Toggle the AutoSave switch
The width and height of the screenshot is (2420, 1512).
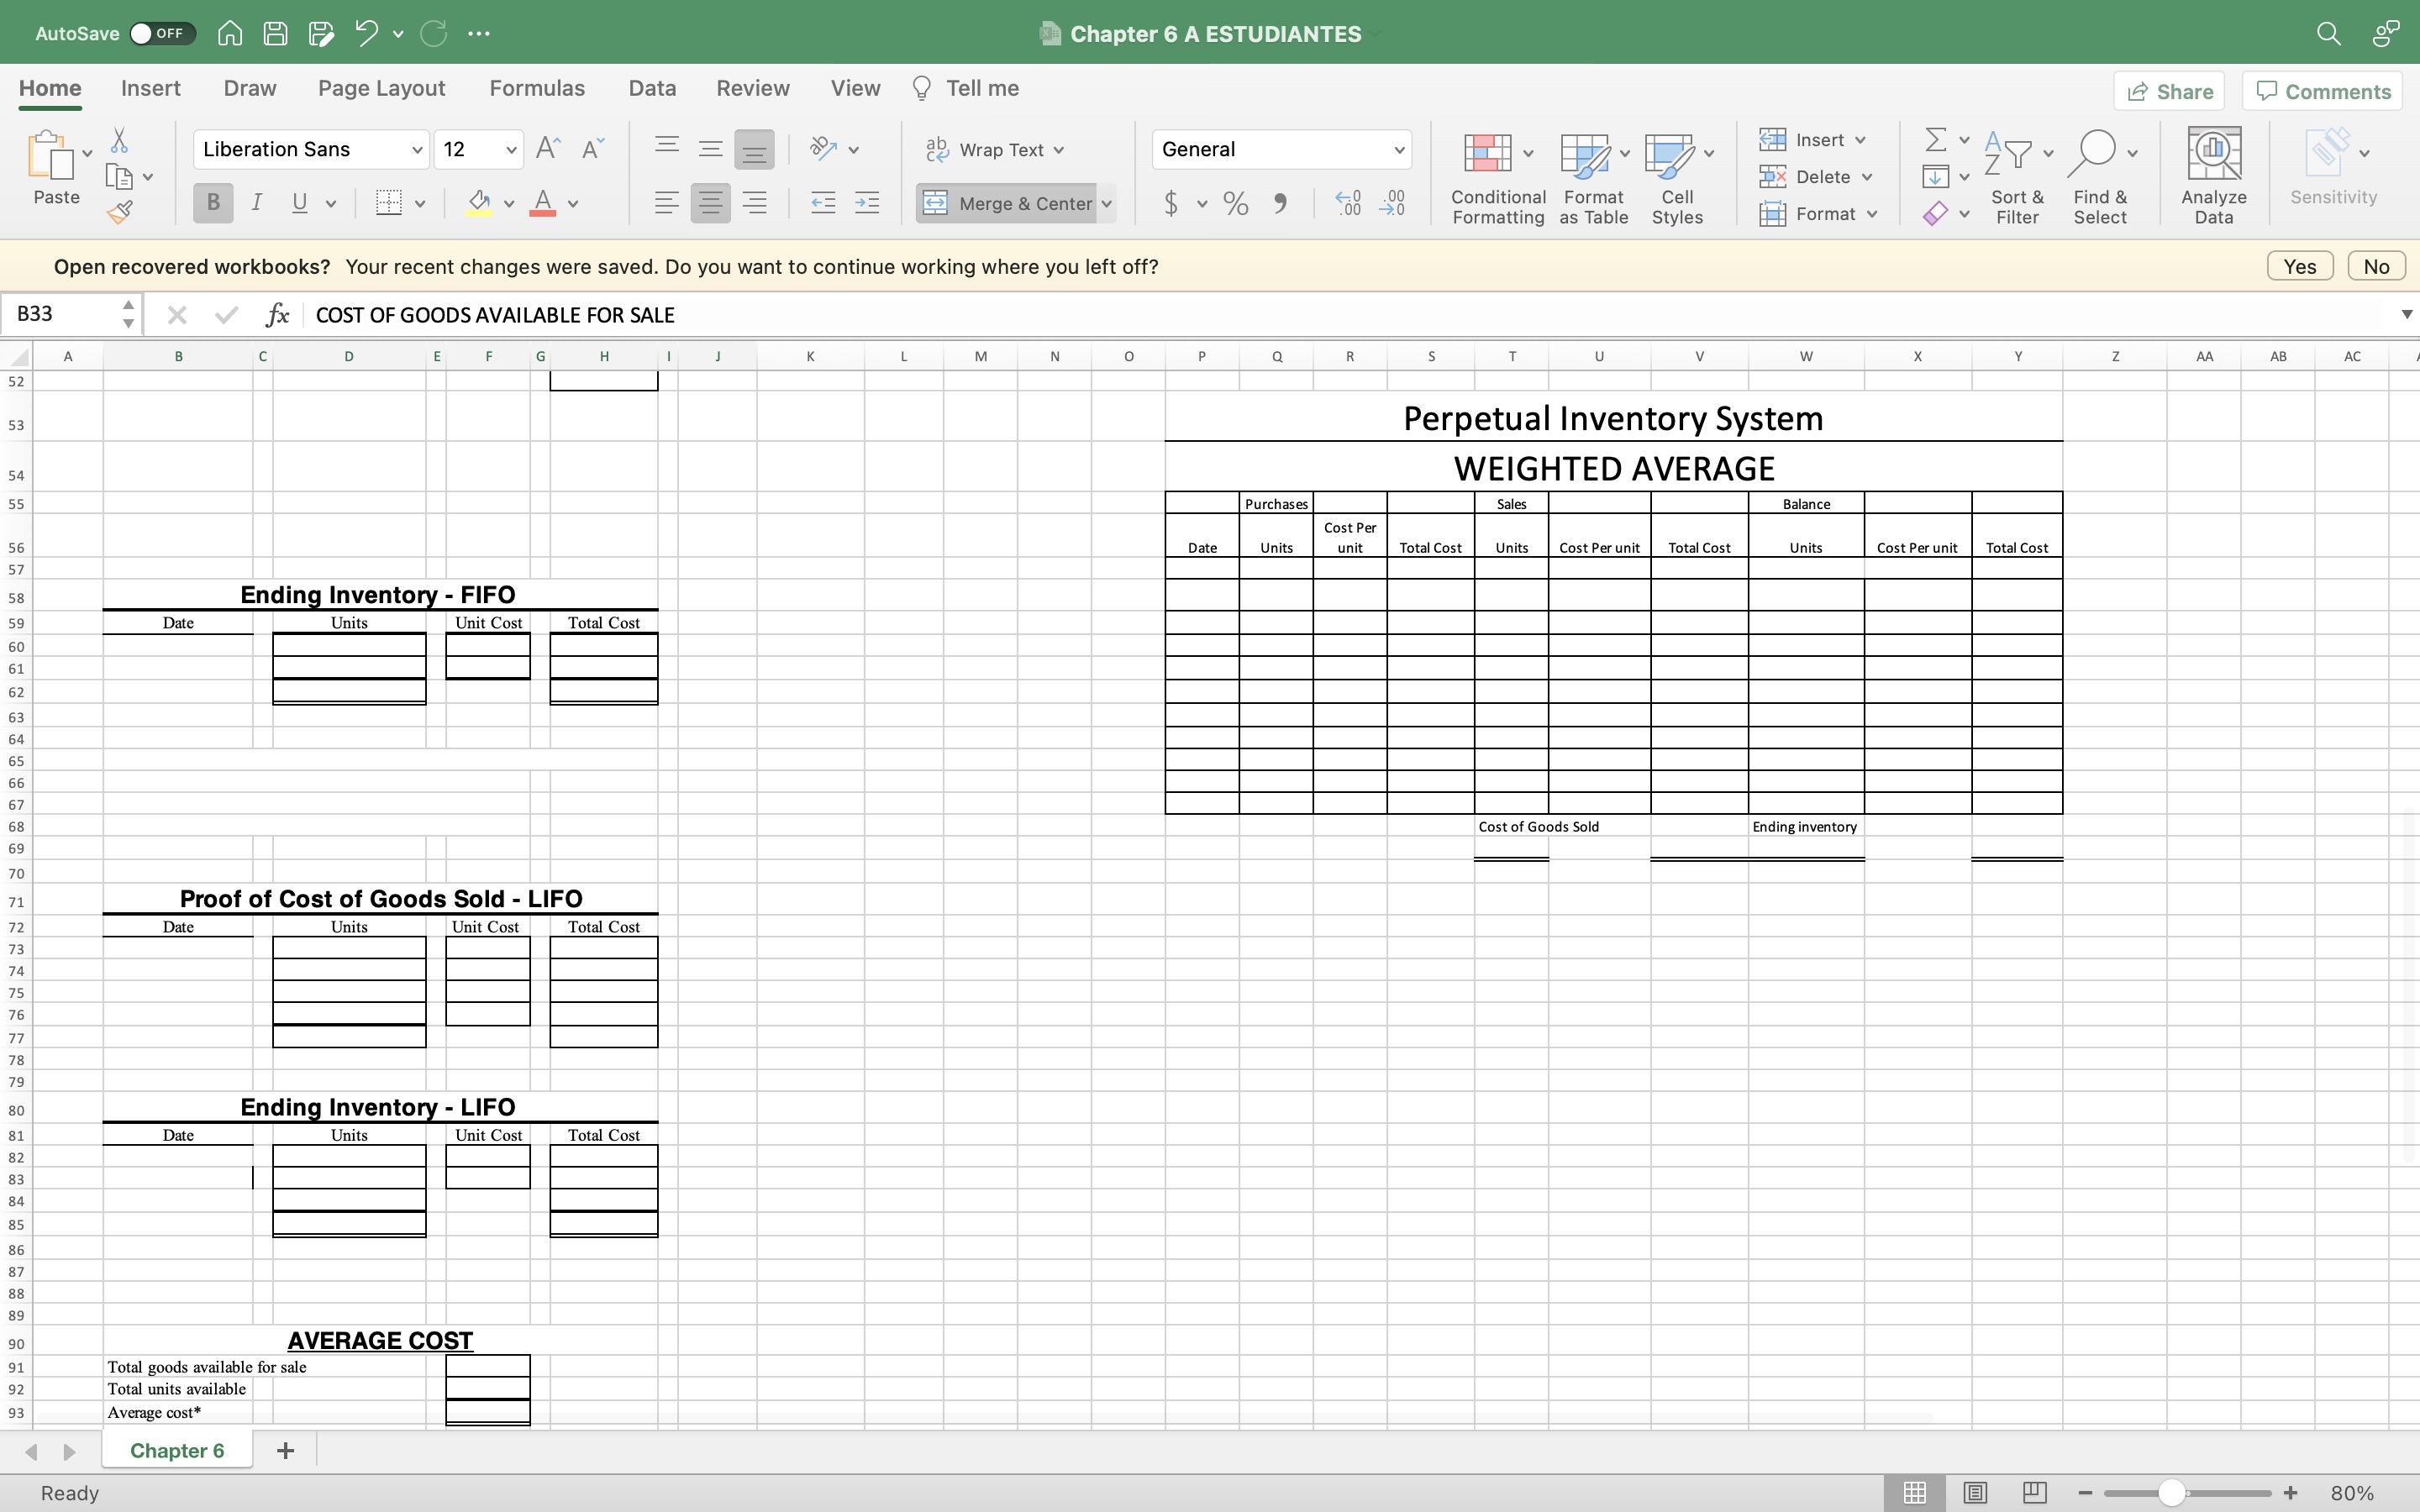[x=162, y=33]
